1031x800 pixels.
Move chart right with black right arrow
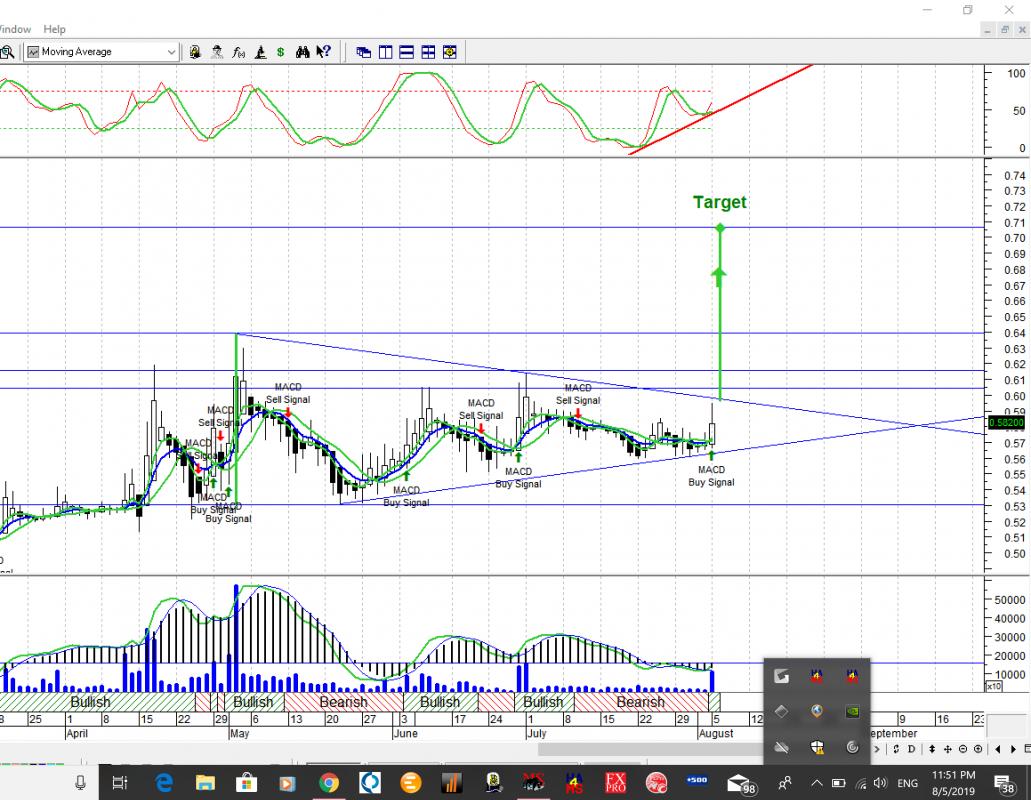(x=1013, y=749)
